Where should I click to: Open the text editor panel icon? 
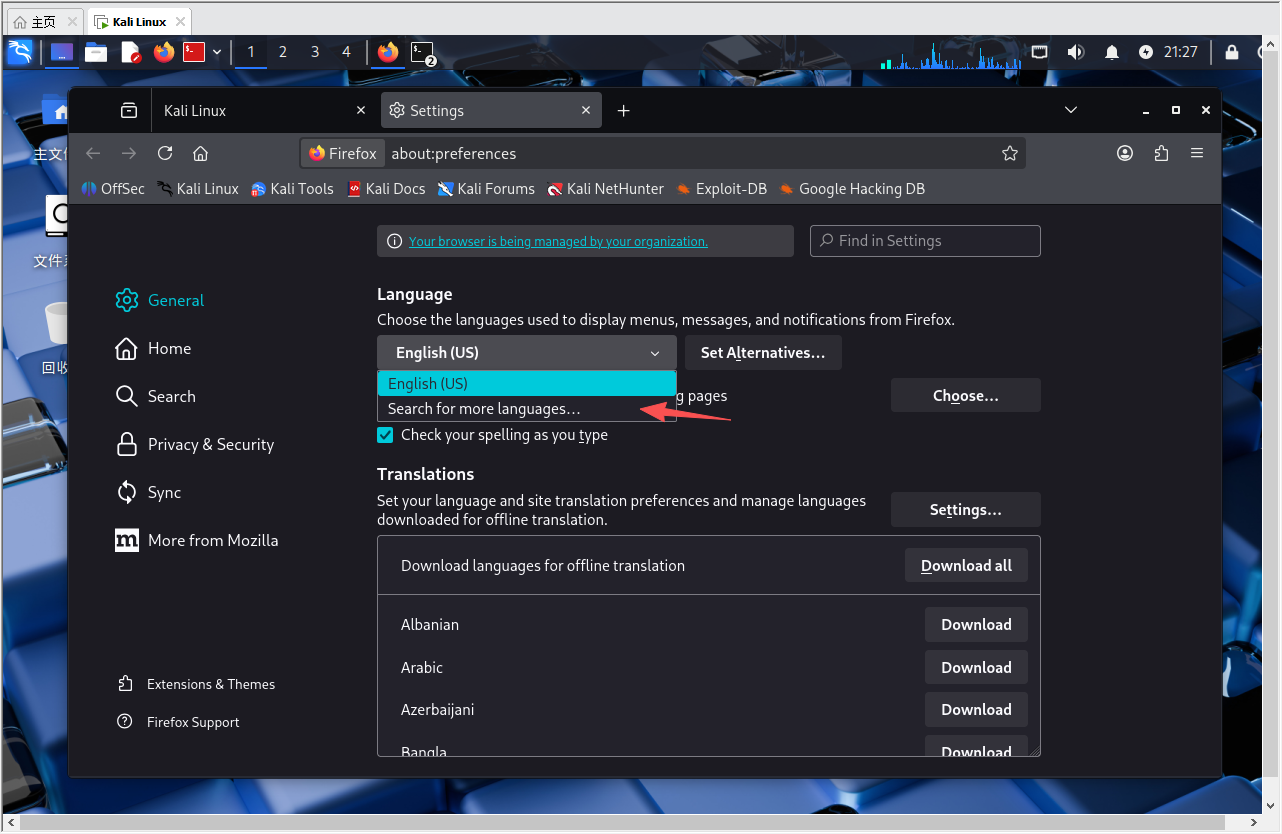(x=131, y=52)
